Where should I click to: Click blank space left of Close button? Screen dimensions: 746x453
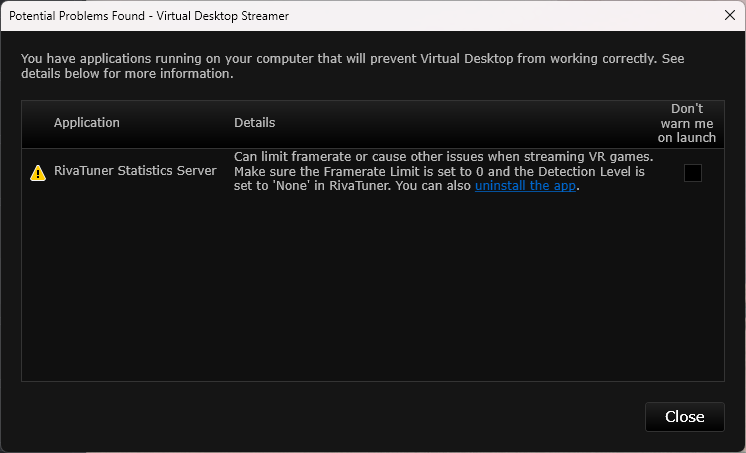coord(400,417)
